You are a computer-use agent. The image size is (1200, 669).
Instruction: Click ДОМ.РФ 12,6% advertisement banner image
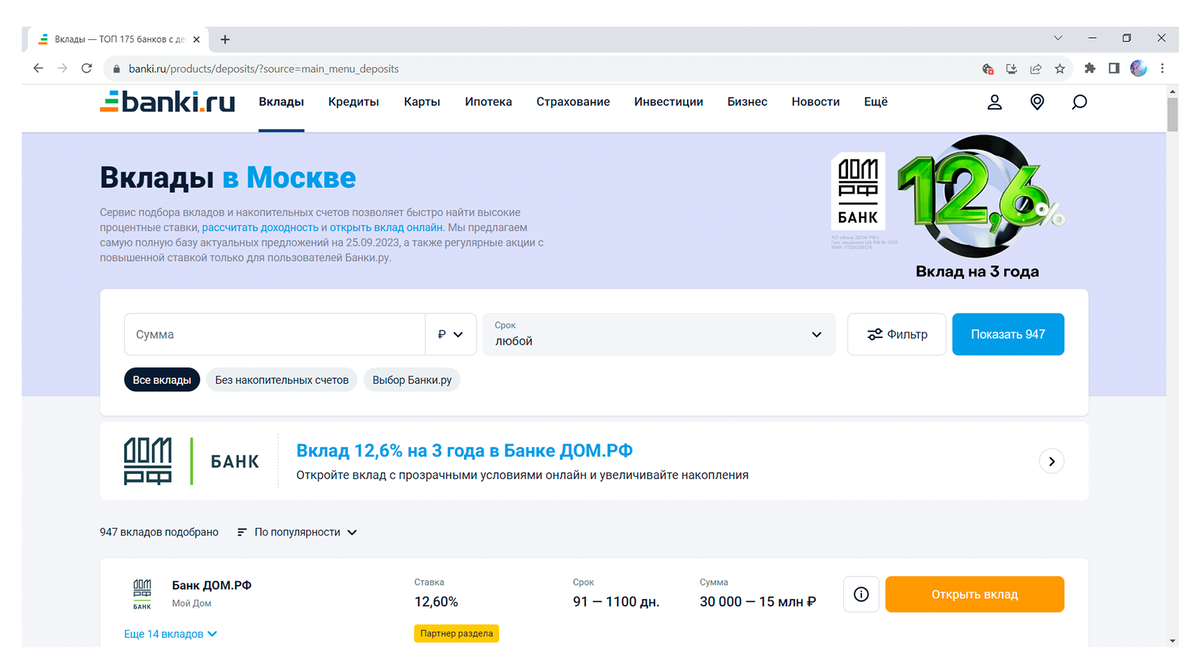(x=948, y=208)
